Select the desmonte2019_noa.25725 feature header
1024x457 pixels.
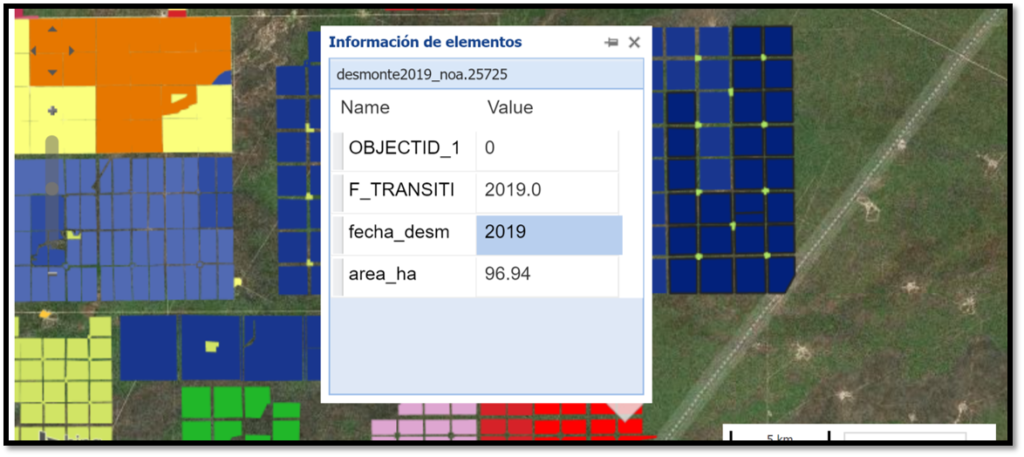pos(487,74)
